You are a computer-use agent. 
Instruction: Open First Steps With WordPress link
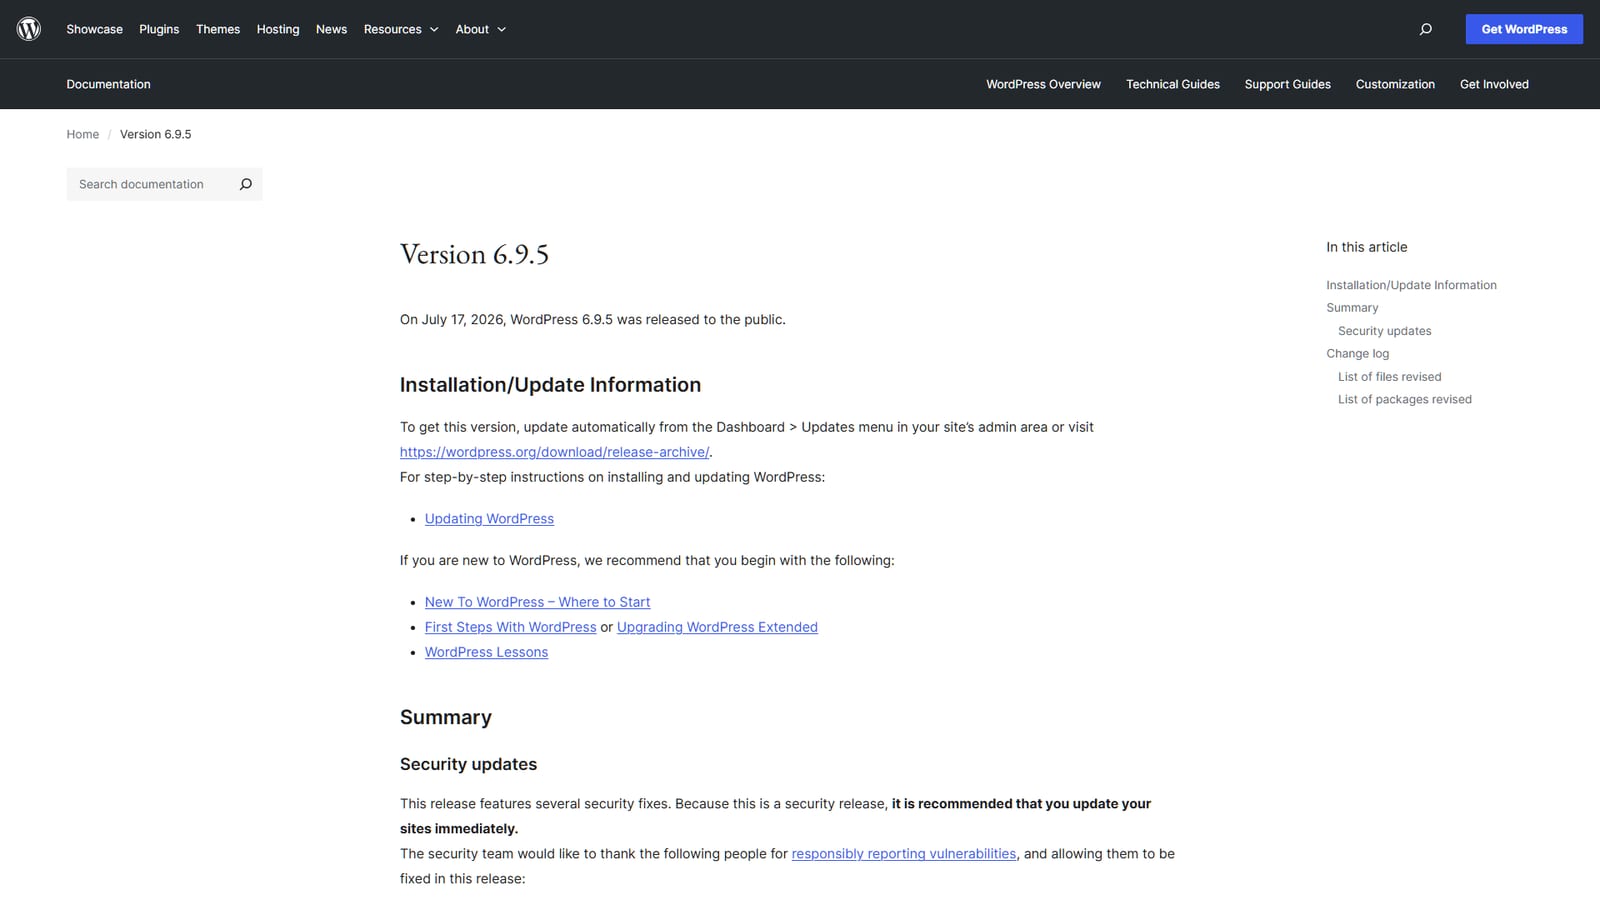tap(510, 627)
